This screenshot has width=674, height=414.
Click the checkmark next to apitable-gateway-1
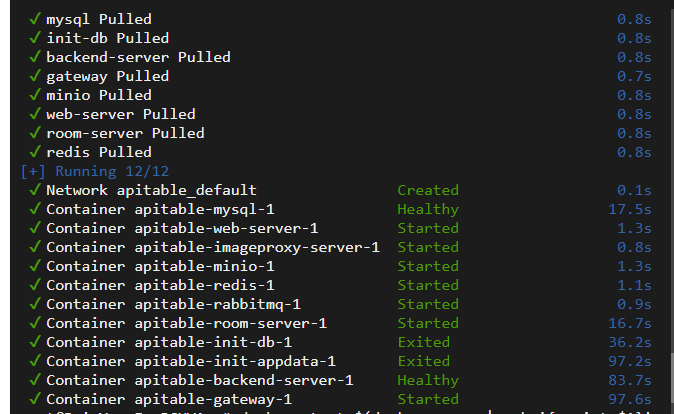click(36, 399)
